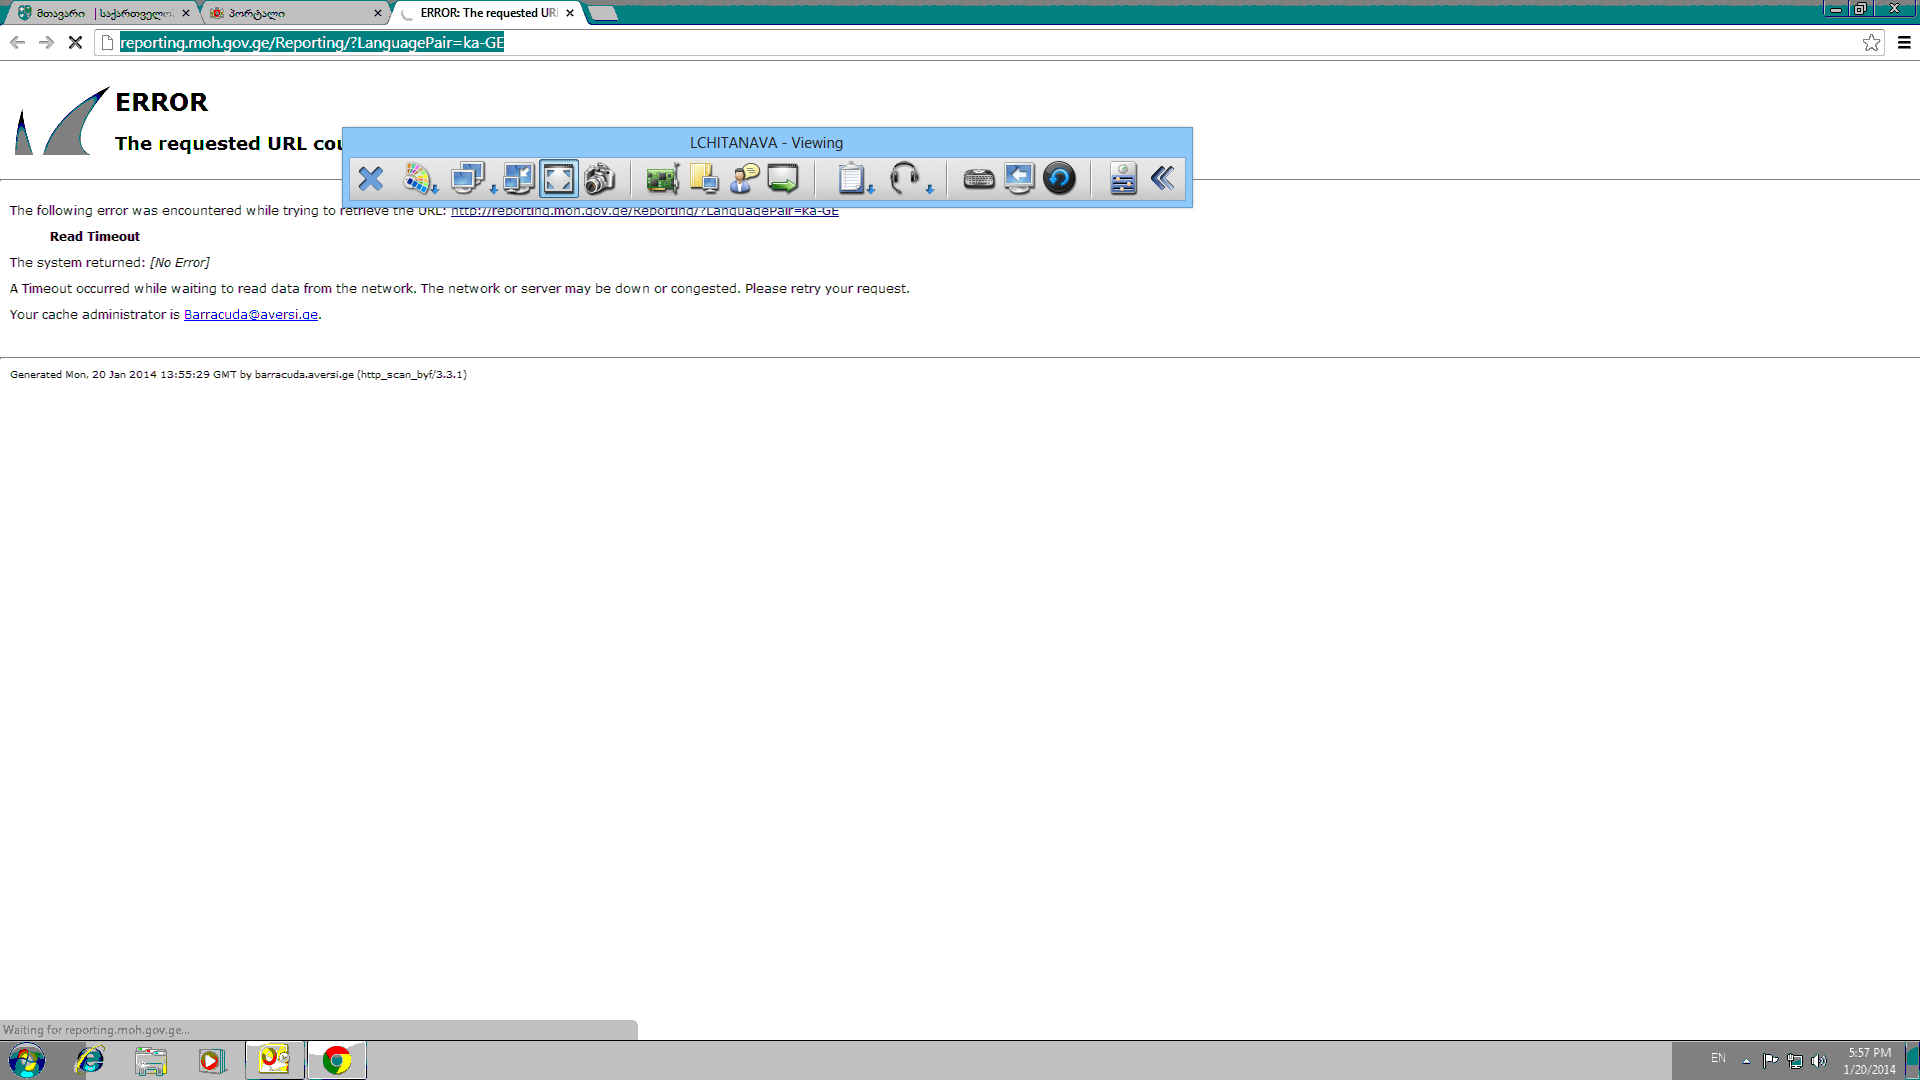Open the chat with user icon

click(745, 179)
